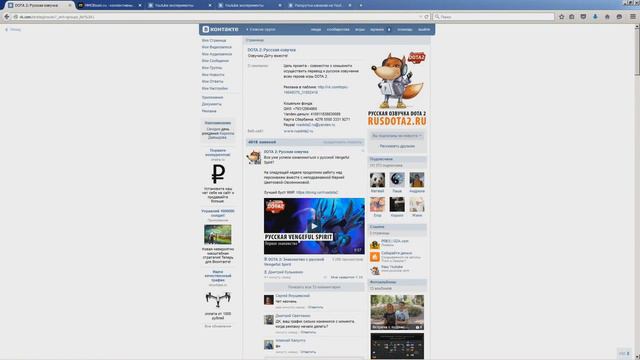Click the YouTube channel link icon
This screenshot has height=360, width=640.
pos(375,270)
